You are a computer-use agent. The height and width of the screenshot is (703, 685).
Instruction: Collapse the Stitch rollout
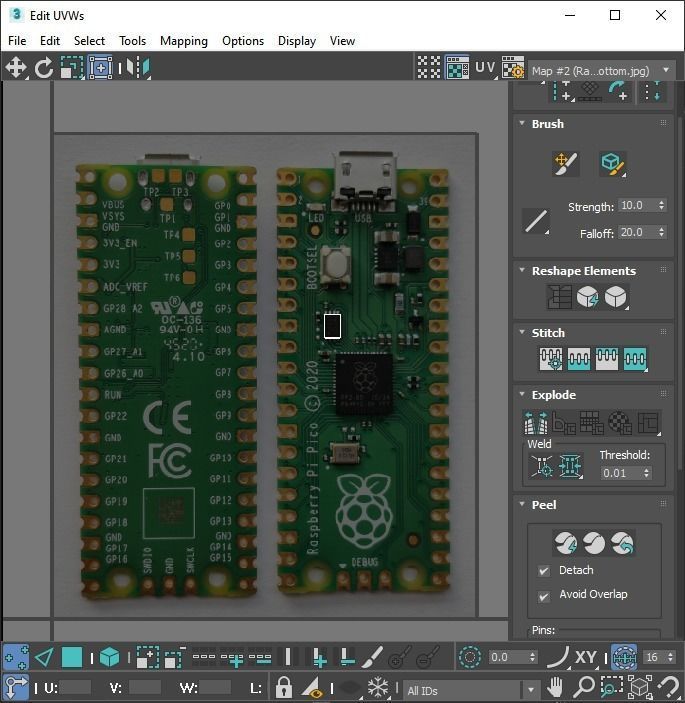click(522, 332)
